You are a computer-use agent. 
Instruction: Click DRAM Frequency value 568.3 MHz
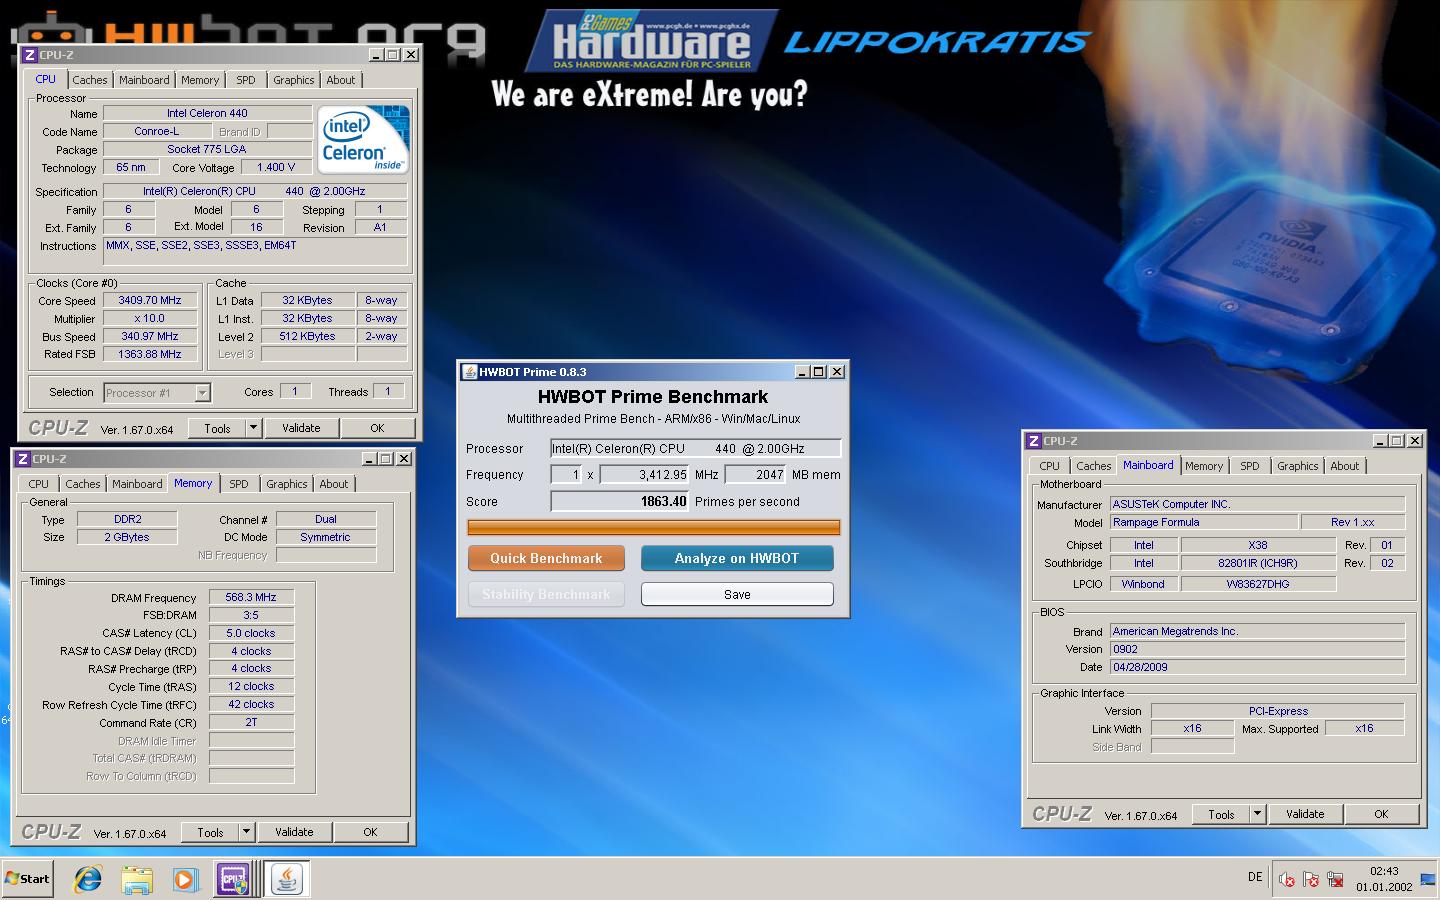tap(251, 597)
